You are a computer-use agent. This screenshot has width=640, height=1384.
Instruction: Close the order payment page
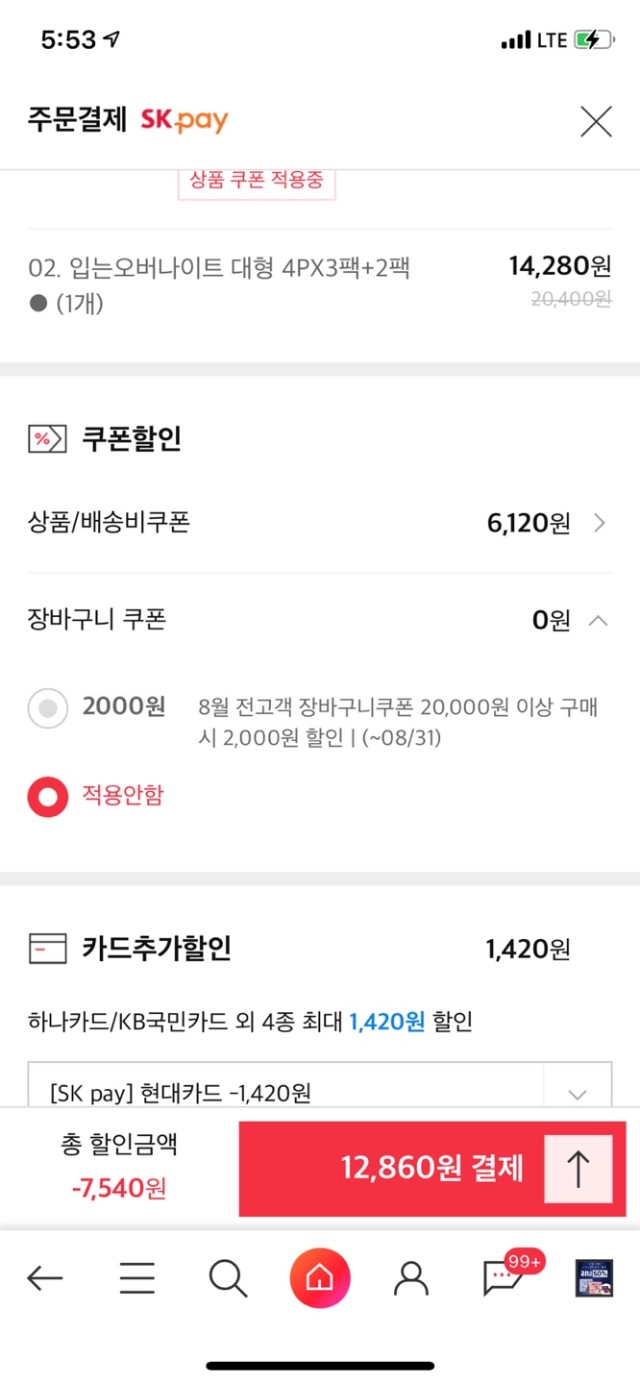tap(596, 122)
